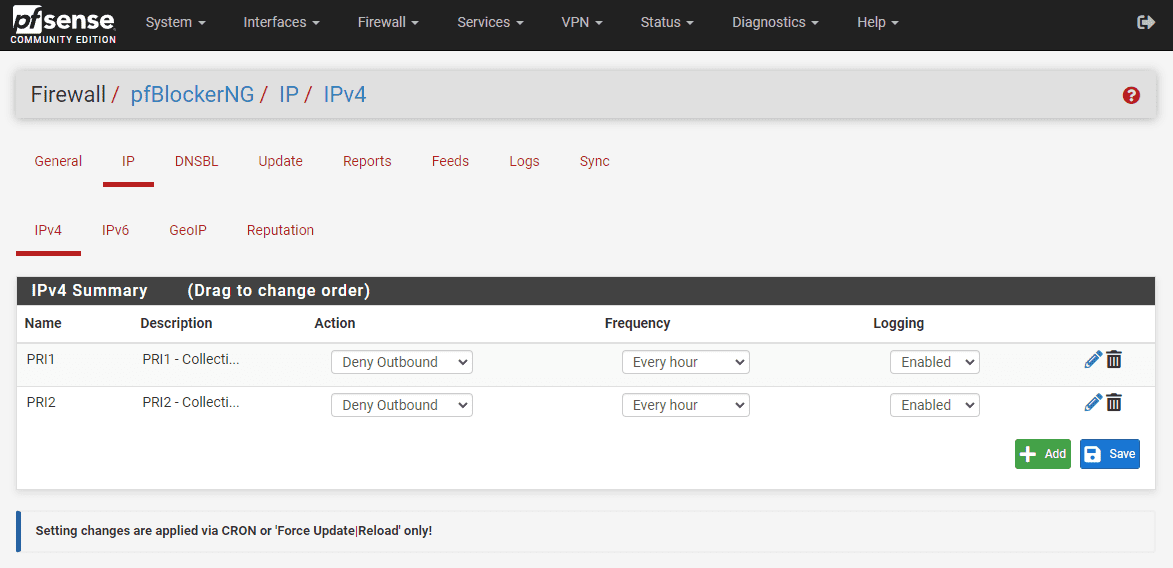Expand the PRI1 Logging dropdown
Image resolution: width=1173 pixels, height=568 pixels.
click(x=935, y=362)
